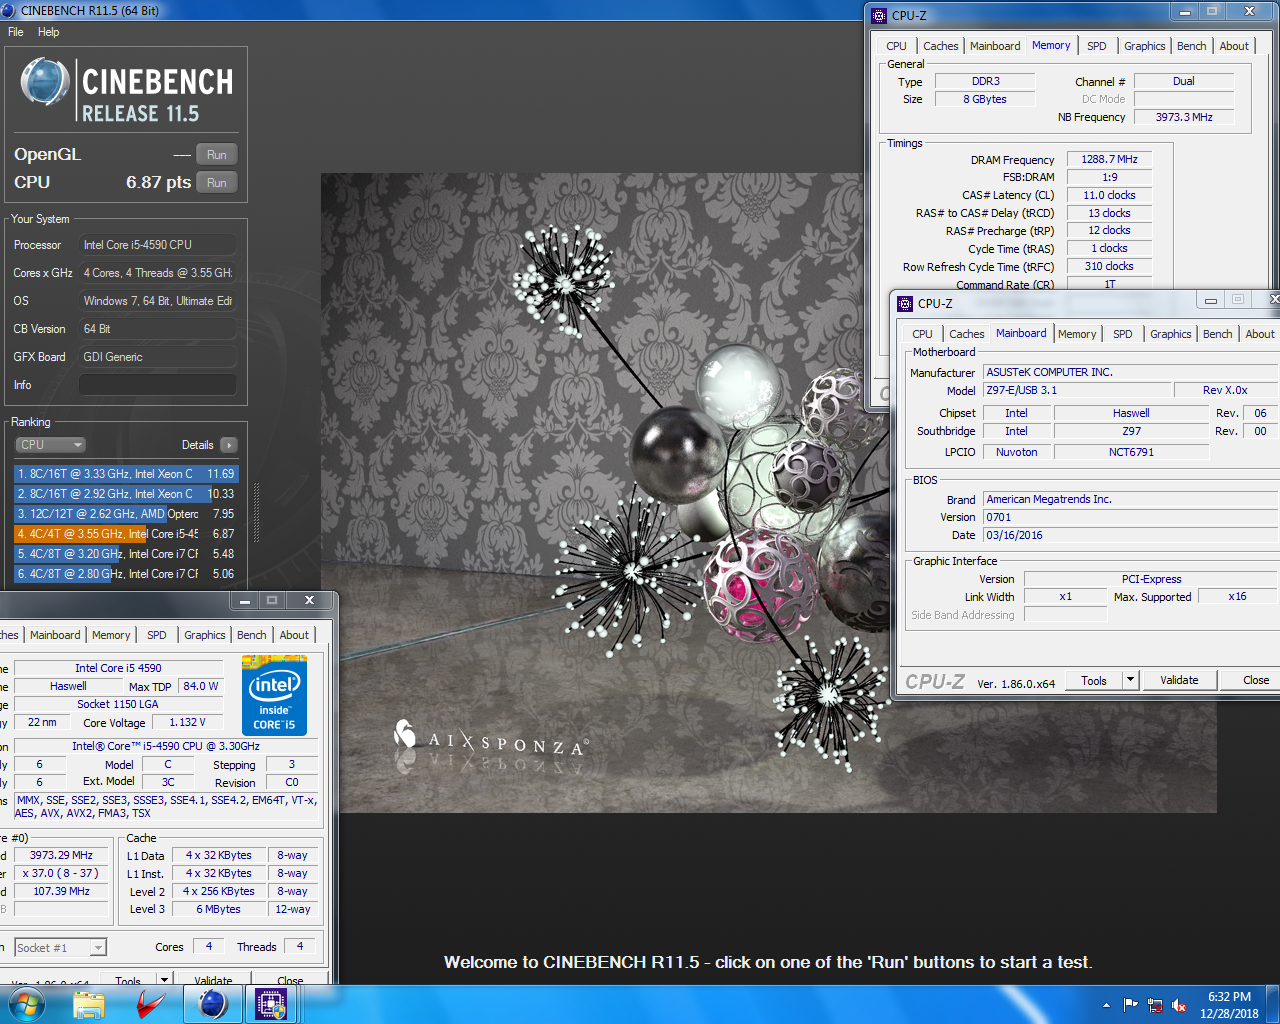Run the CPU benchmark test
1280x1024 pixels.
[x=217, y=183]
